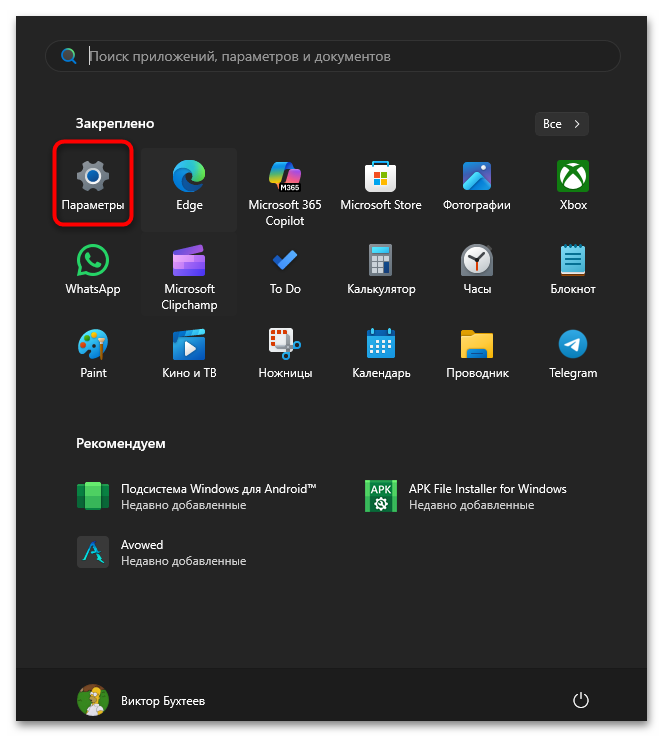Click the search apps input field
Screen dimensions: 663x737
(333, 56)
